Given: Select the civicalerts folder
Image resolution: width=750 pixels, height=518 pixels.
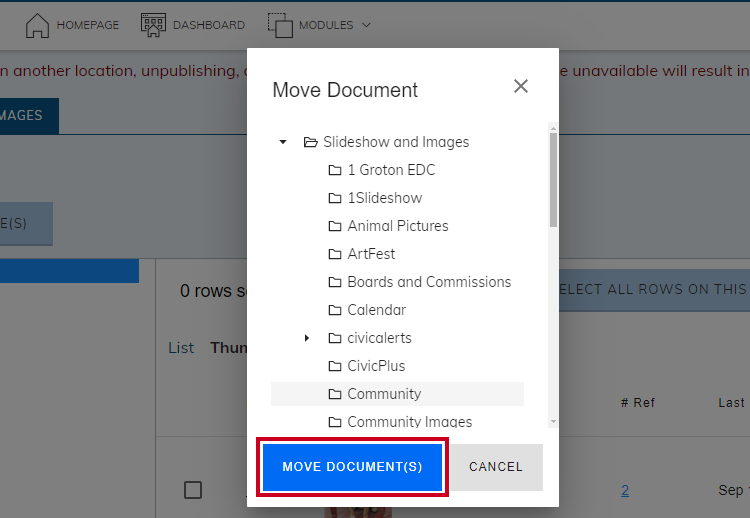Looking at the screenshot, I should (379, 338).
